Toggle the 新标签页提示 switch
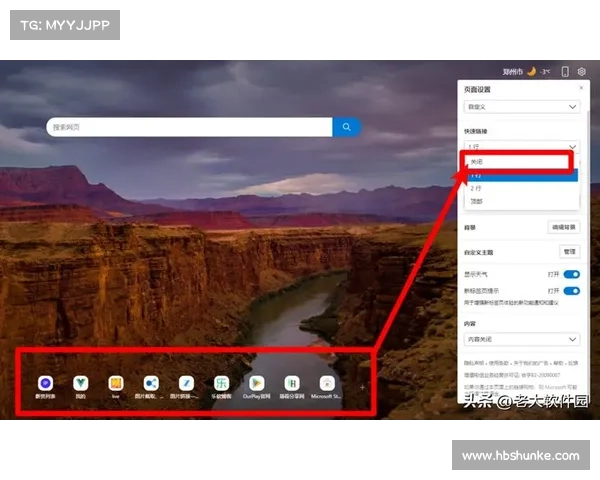 pyautogui.click(x=572, y=291)
